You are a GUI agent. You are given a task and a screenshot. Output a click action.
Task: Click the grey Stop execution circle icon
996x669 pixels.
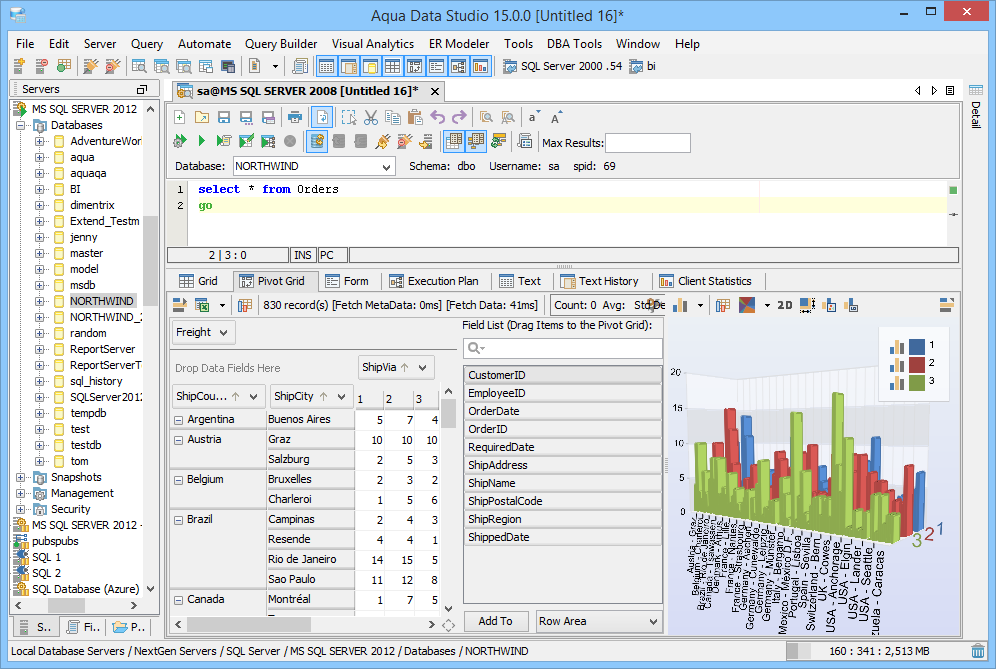290,141
